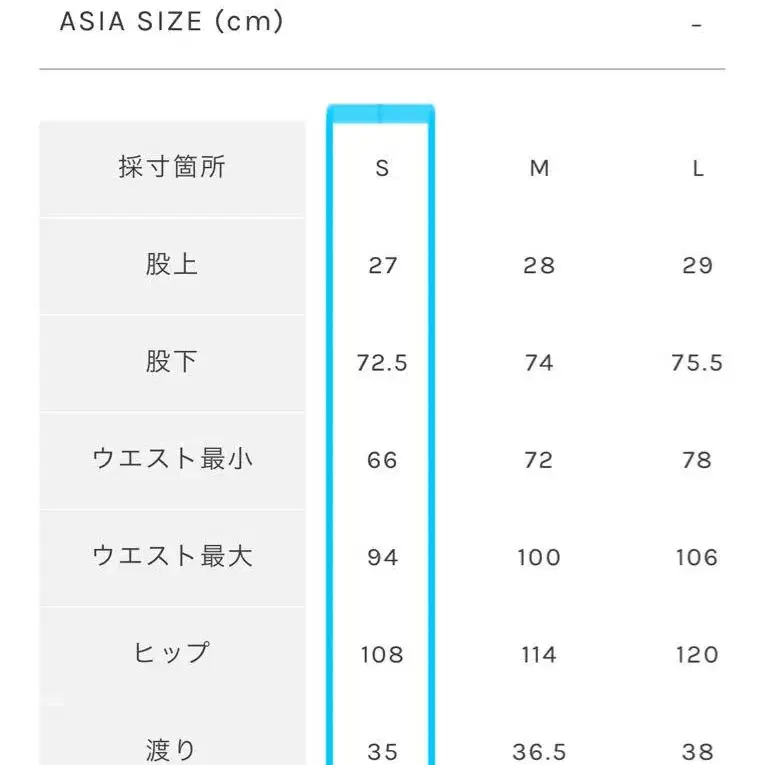
Task: Select the L size column header
Action: click(x=697, y=169)
